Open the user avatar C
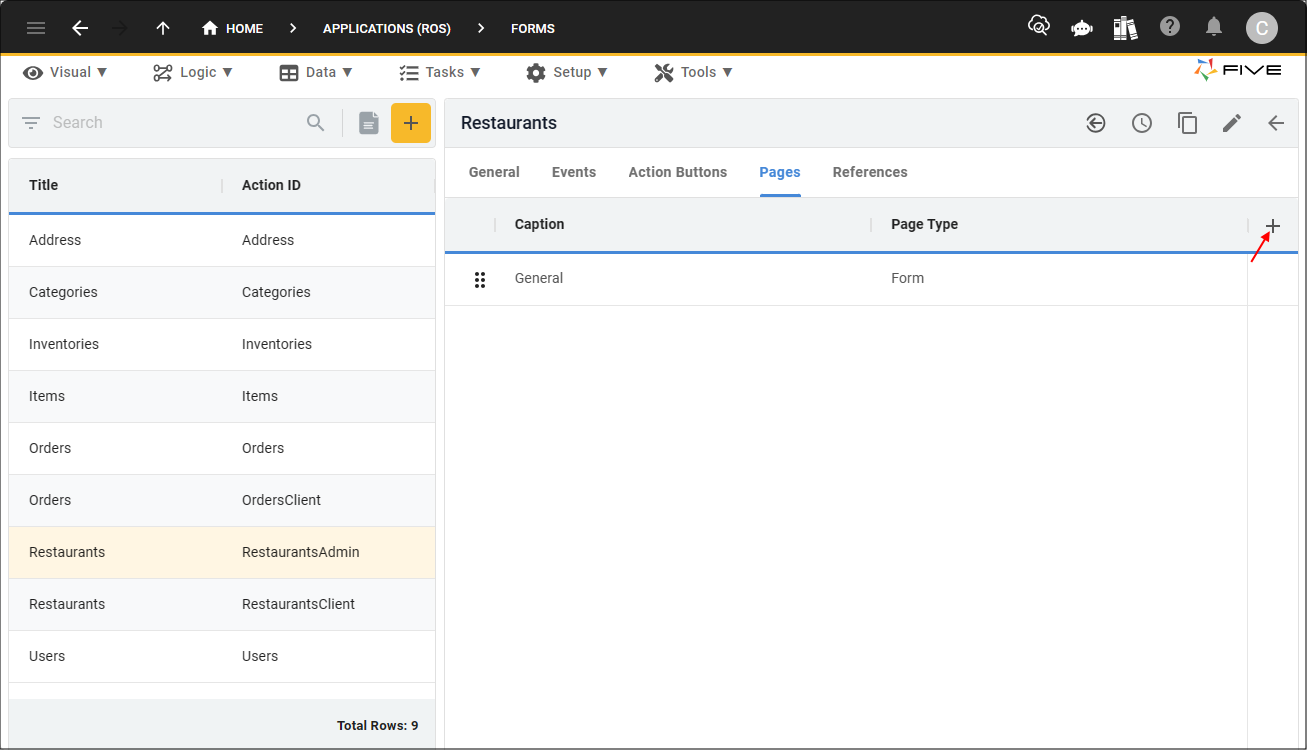Screen dimensions: 1307x750 [1262, 28]
